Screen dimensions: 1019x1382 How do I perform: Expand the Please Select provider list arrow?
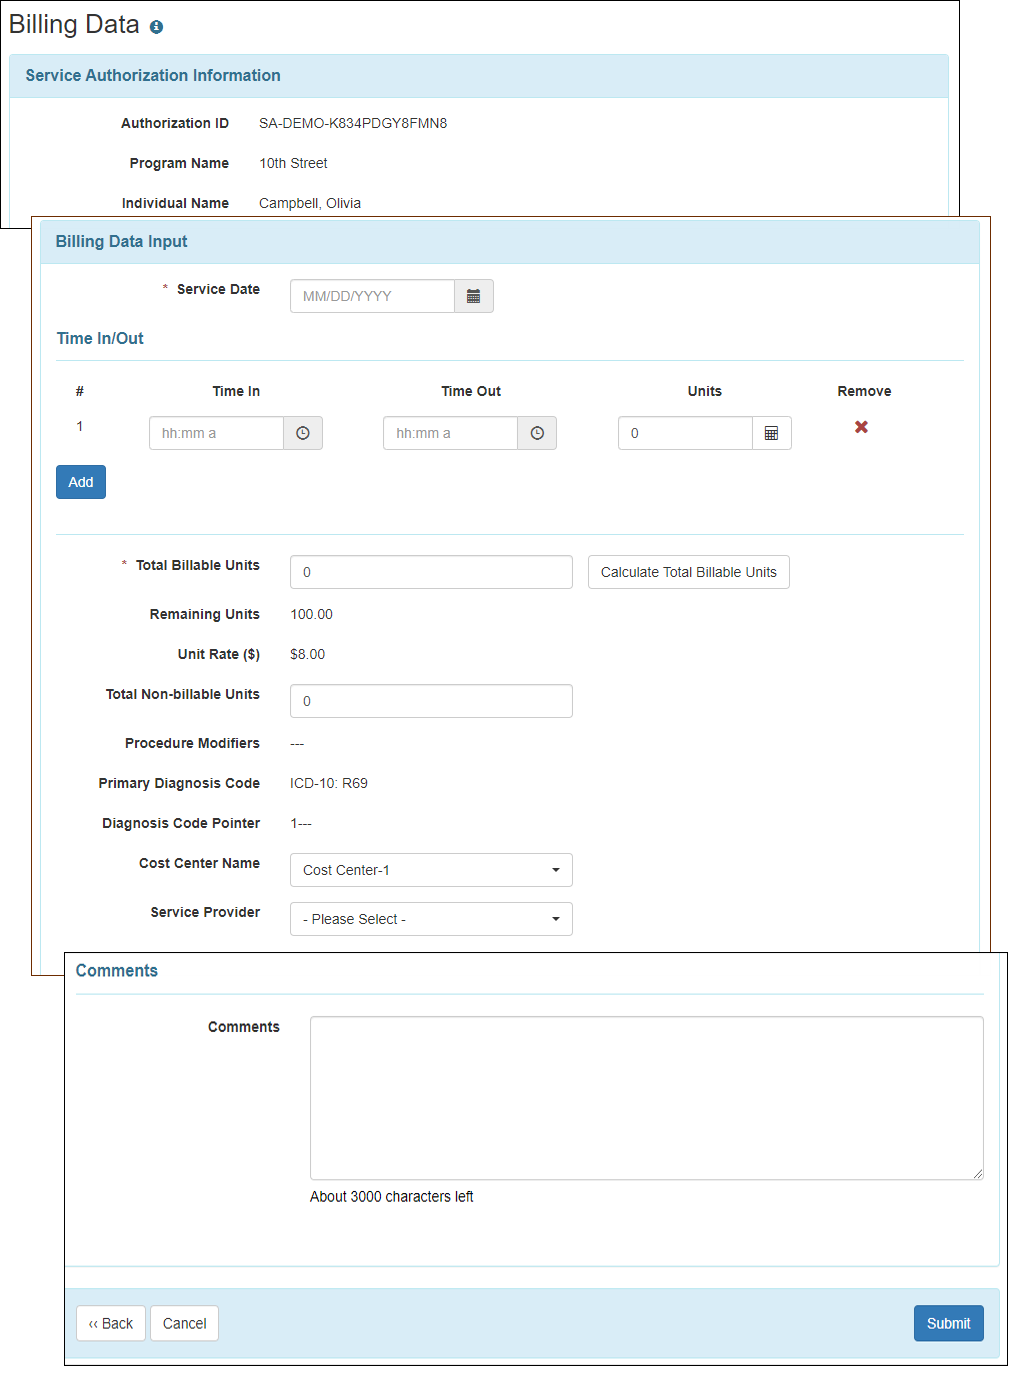tap(556, 919)
